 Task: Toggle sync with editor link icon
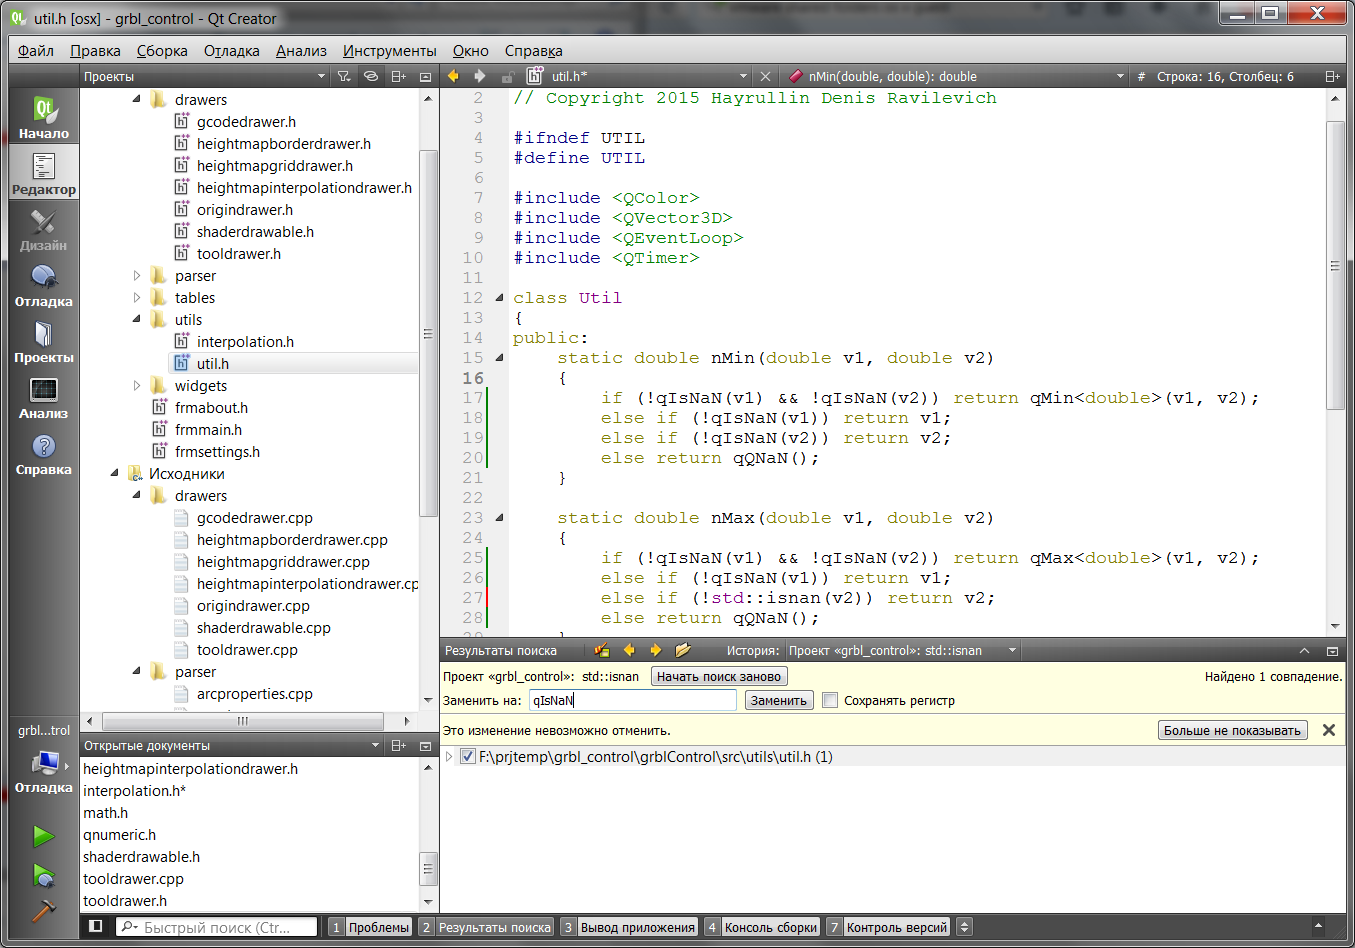click(x=371, y=76)
